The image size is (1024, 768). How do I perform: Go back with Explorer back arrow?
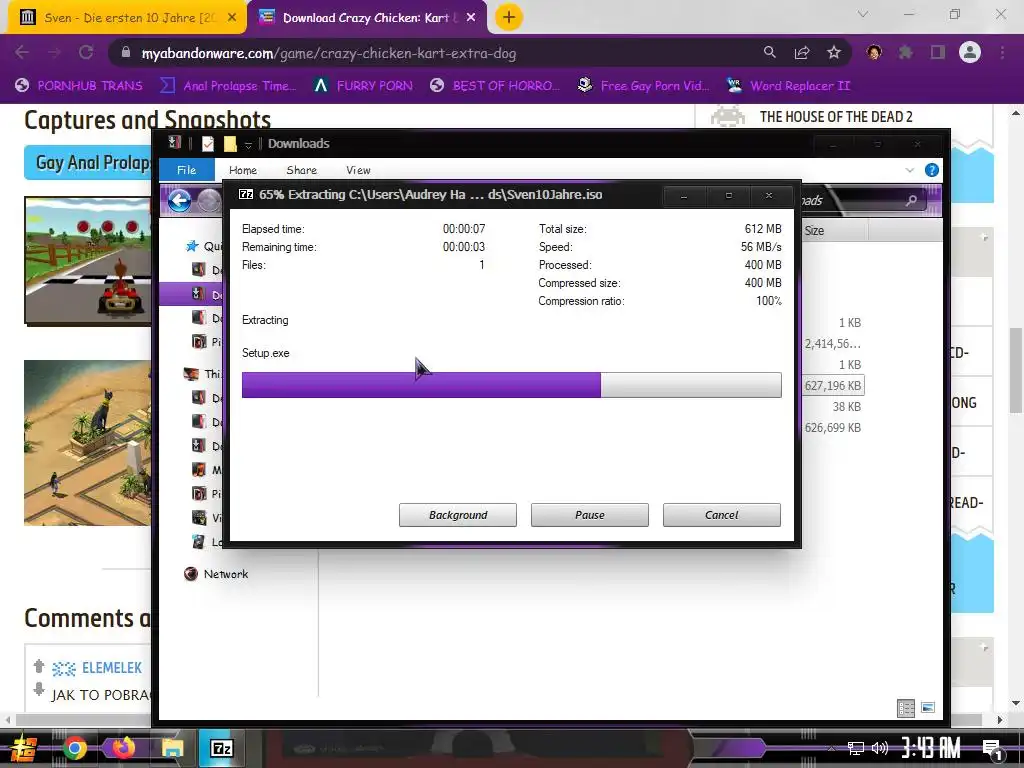pos(180,200)
